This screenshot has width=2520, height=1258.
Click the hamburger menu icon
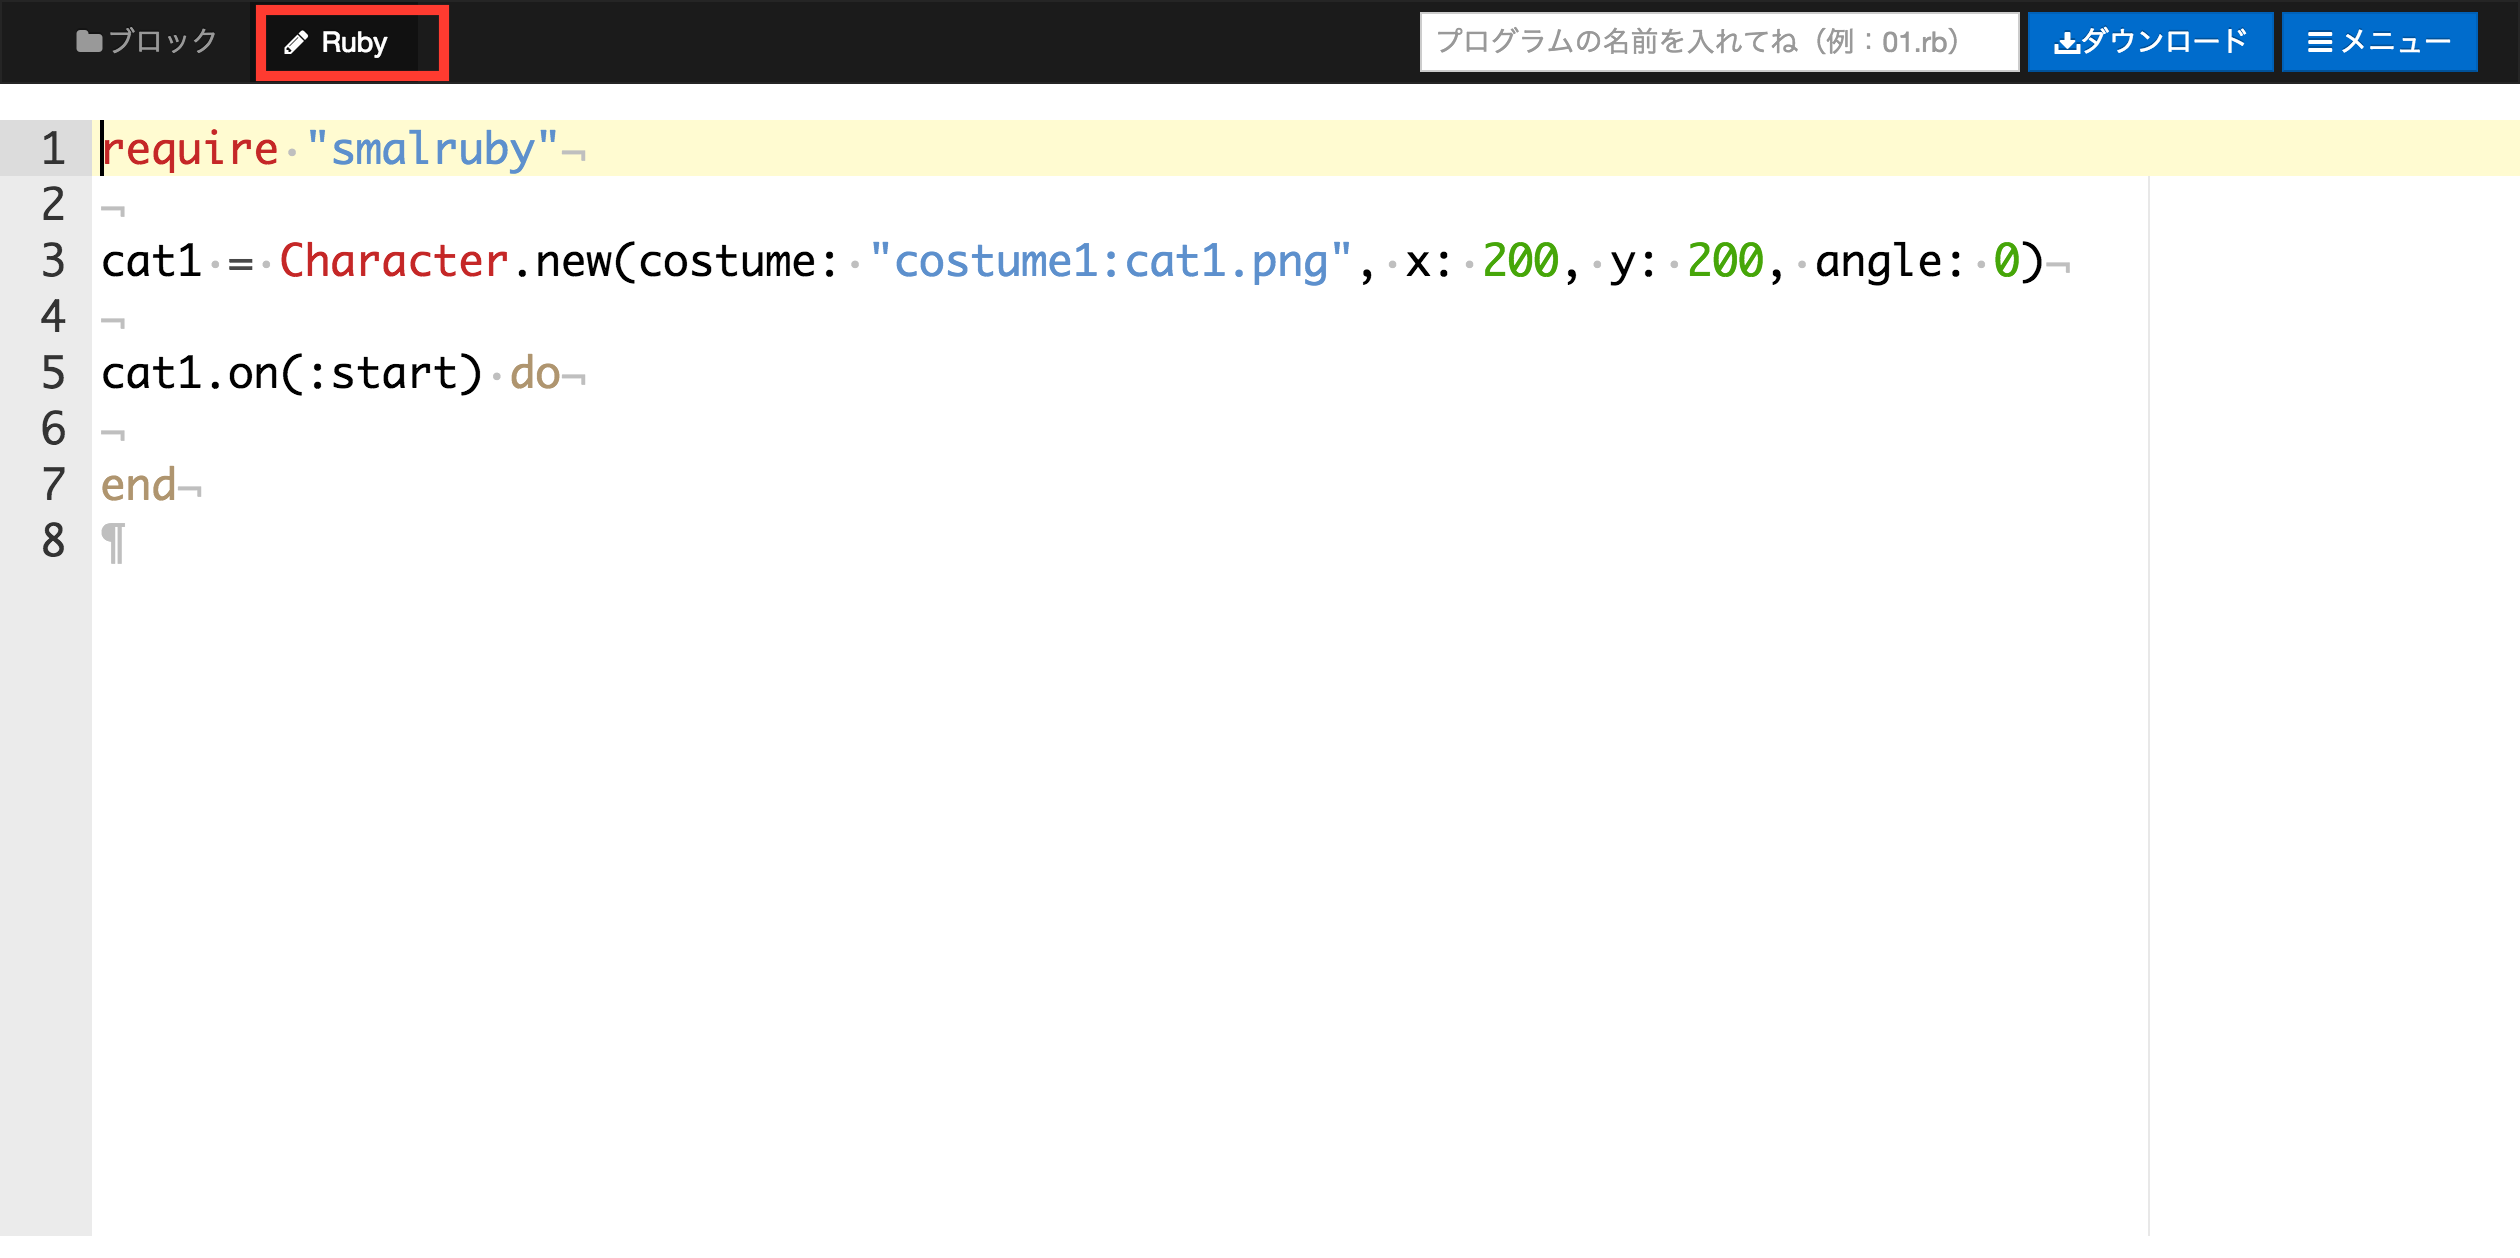pyautogui.click(x=2319, y=43)
